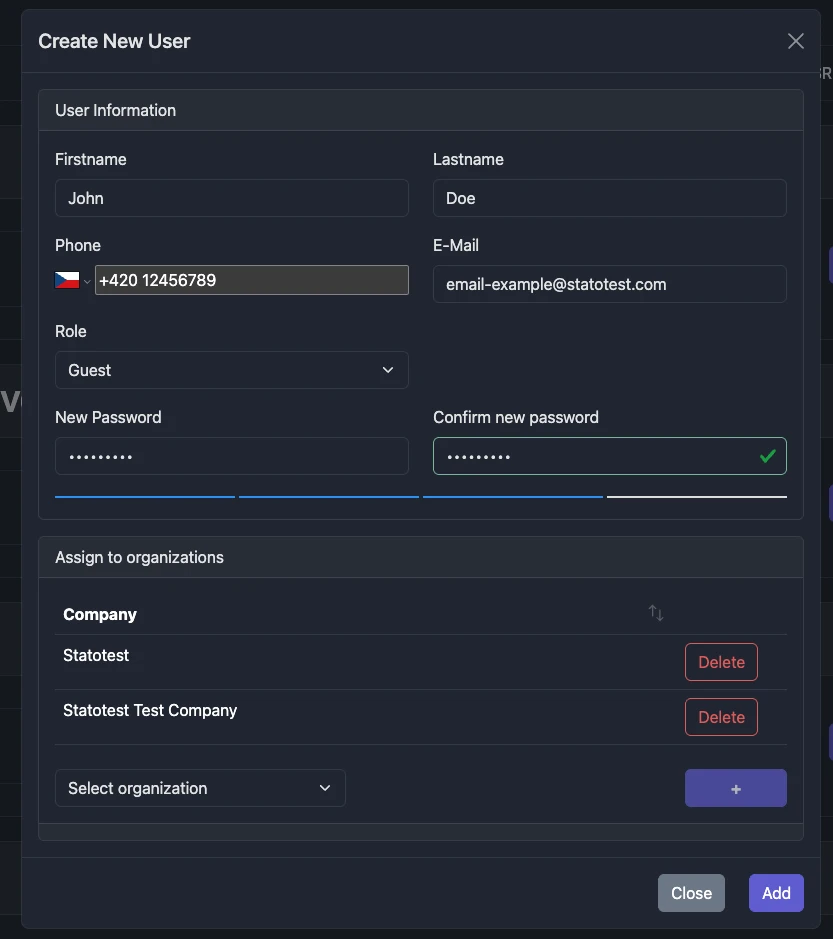Click the X to dismiss the dialog
The height and width of the screenshot is (939, 833).
[795, 41]
